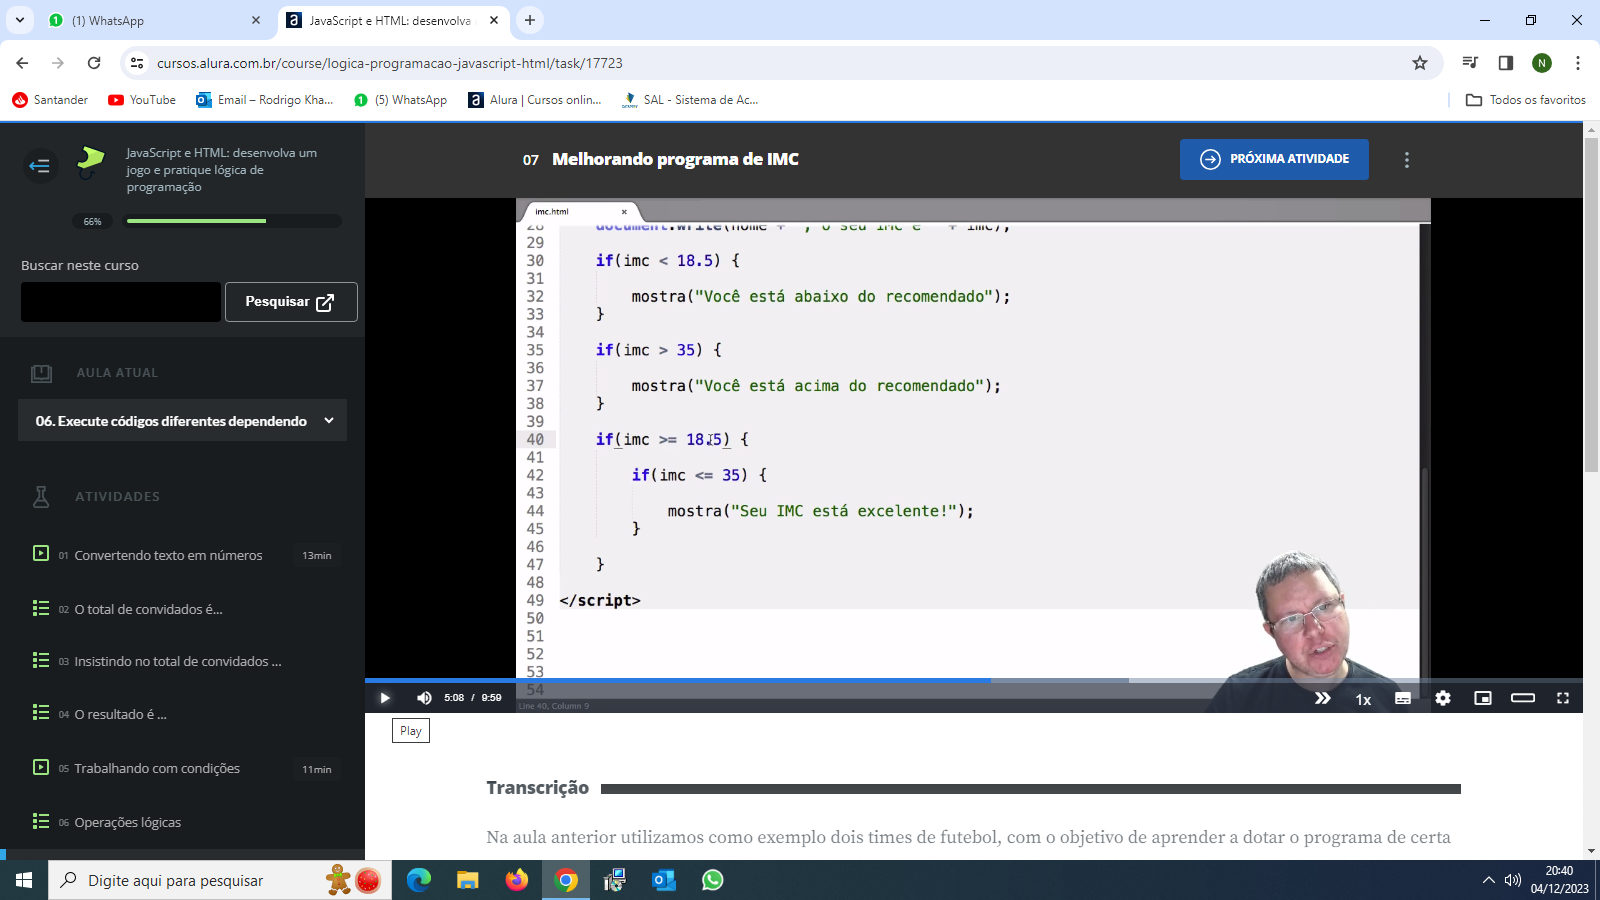Open the three-dot menu beside PRÓXIMA ATIVIDADE

click(x=1407, y=160)
